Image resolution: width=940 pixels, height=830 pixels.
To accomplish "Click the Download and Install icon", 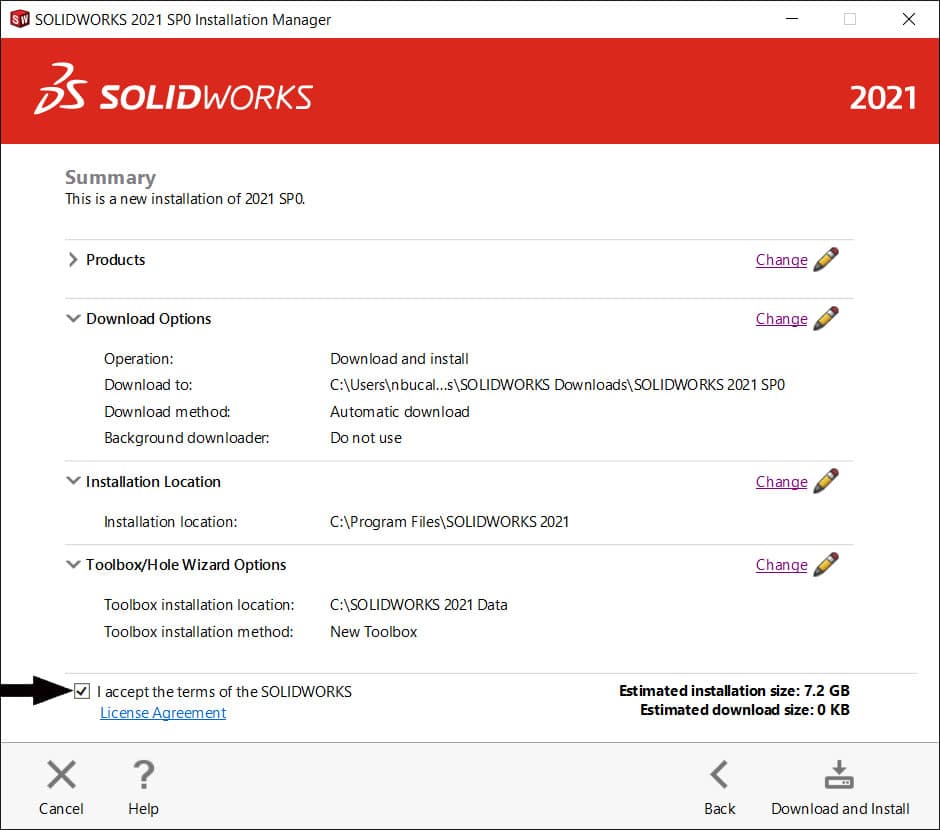I will point(838,774).
